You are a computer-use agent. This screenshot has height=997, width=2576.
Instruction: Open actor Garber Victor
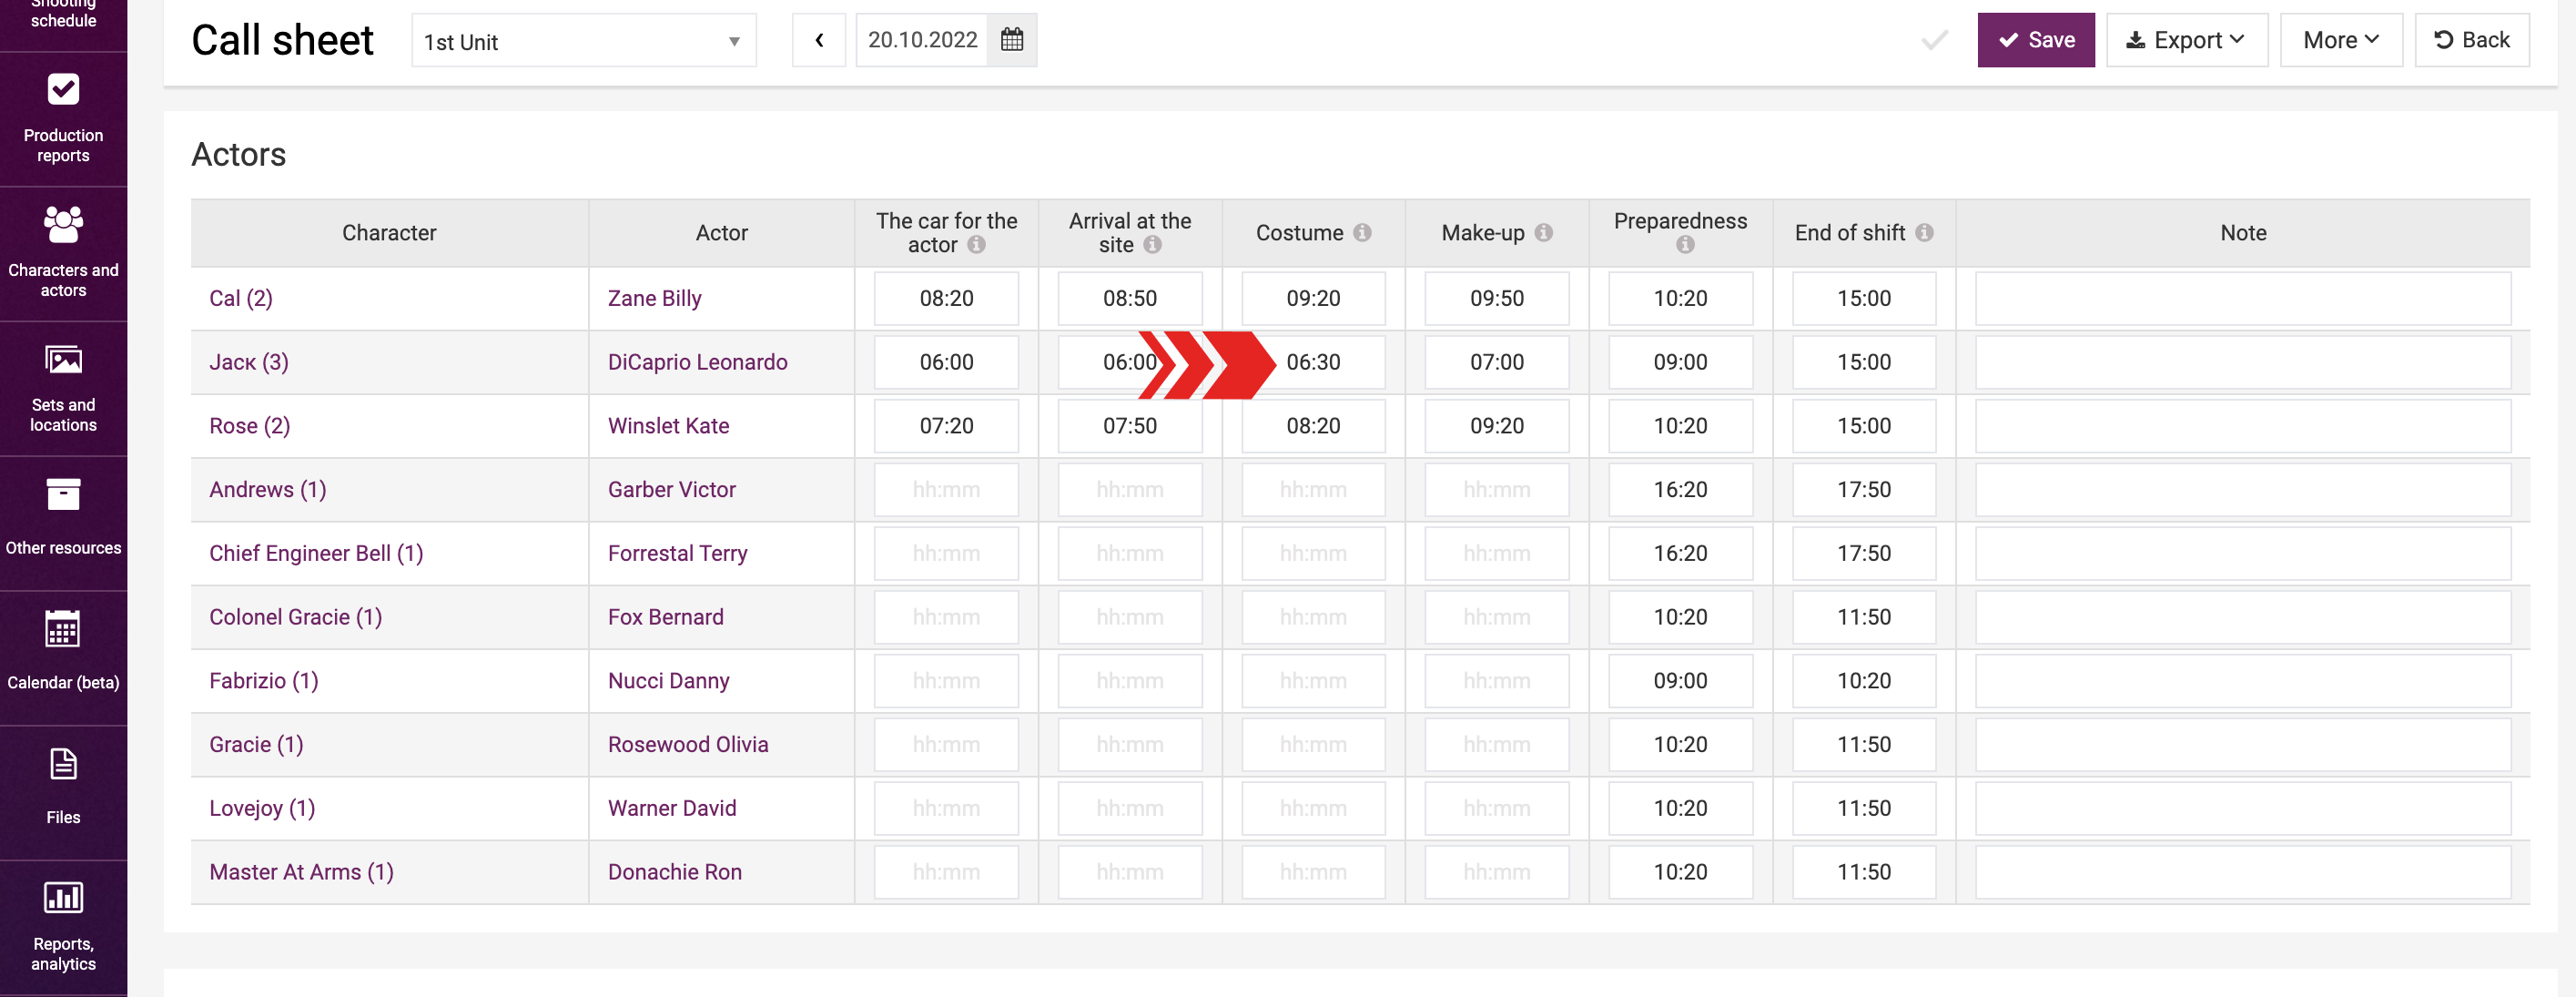point(672,490)
